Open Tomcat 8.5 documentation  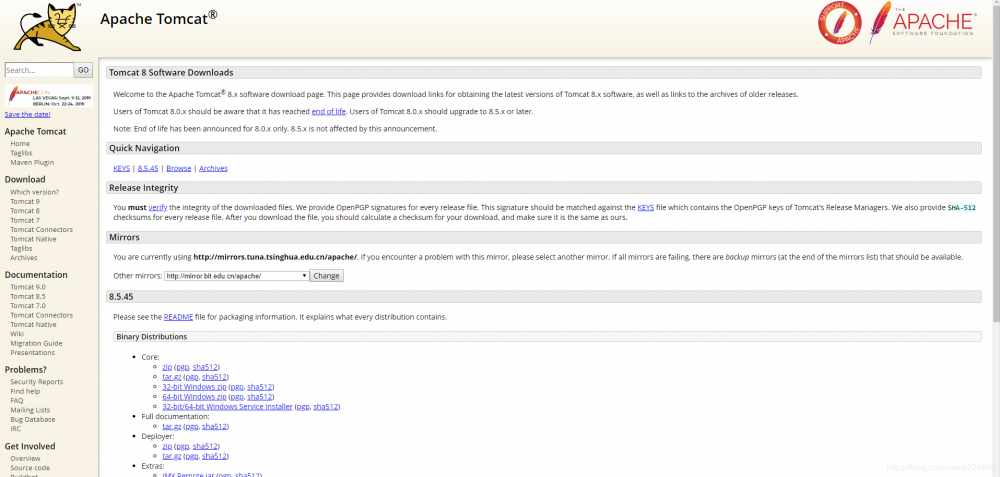(27, 297)
